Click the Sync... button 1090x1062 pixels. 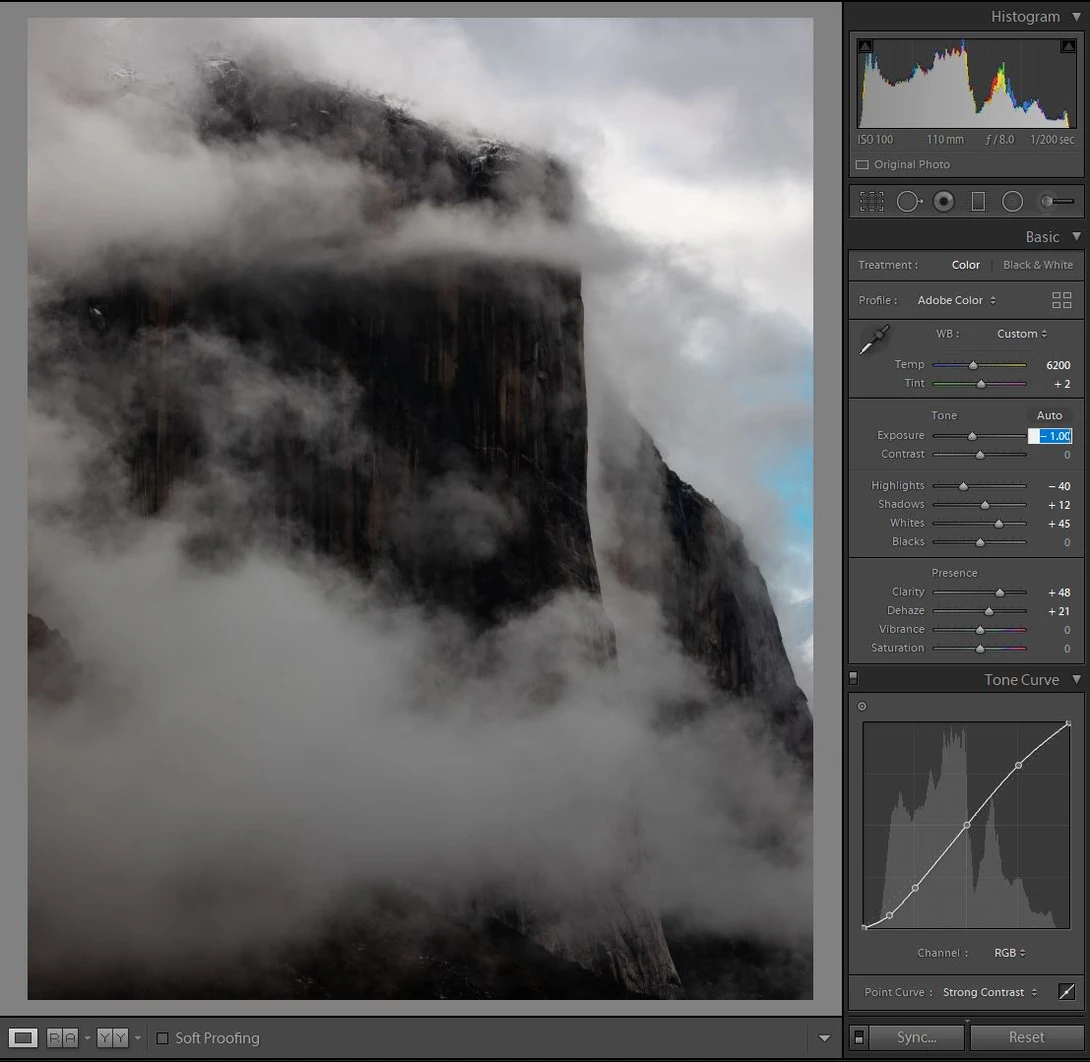coord(916,1037)
